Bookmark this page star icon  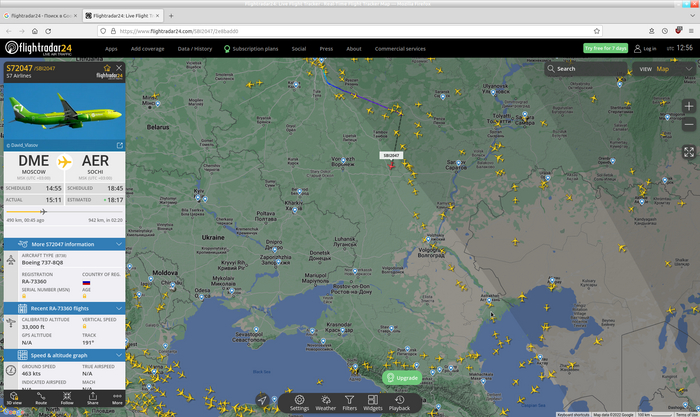coord(596,31)
